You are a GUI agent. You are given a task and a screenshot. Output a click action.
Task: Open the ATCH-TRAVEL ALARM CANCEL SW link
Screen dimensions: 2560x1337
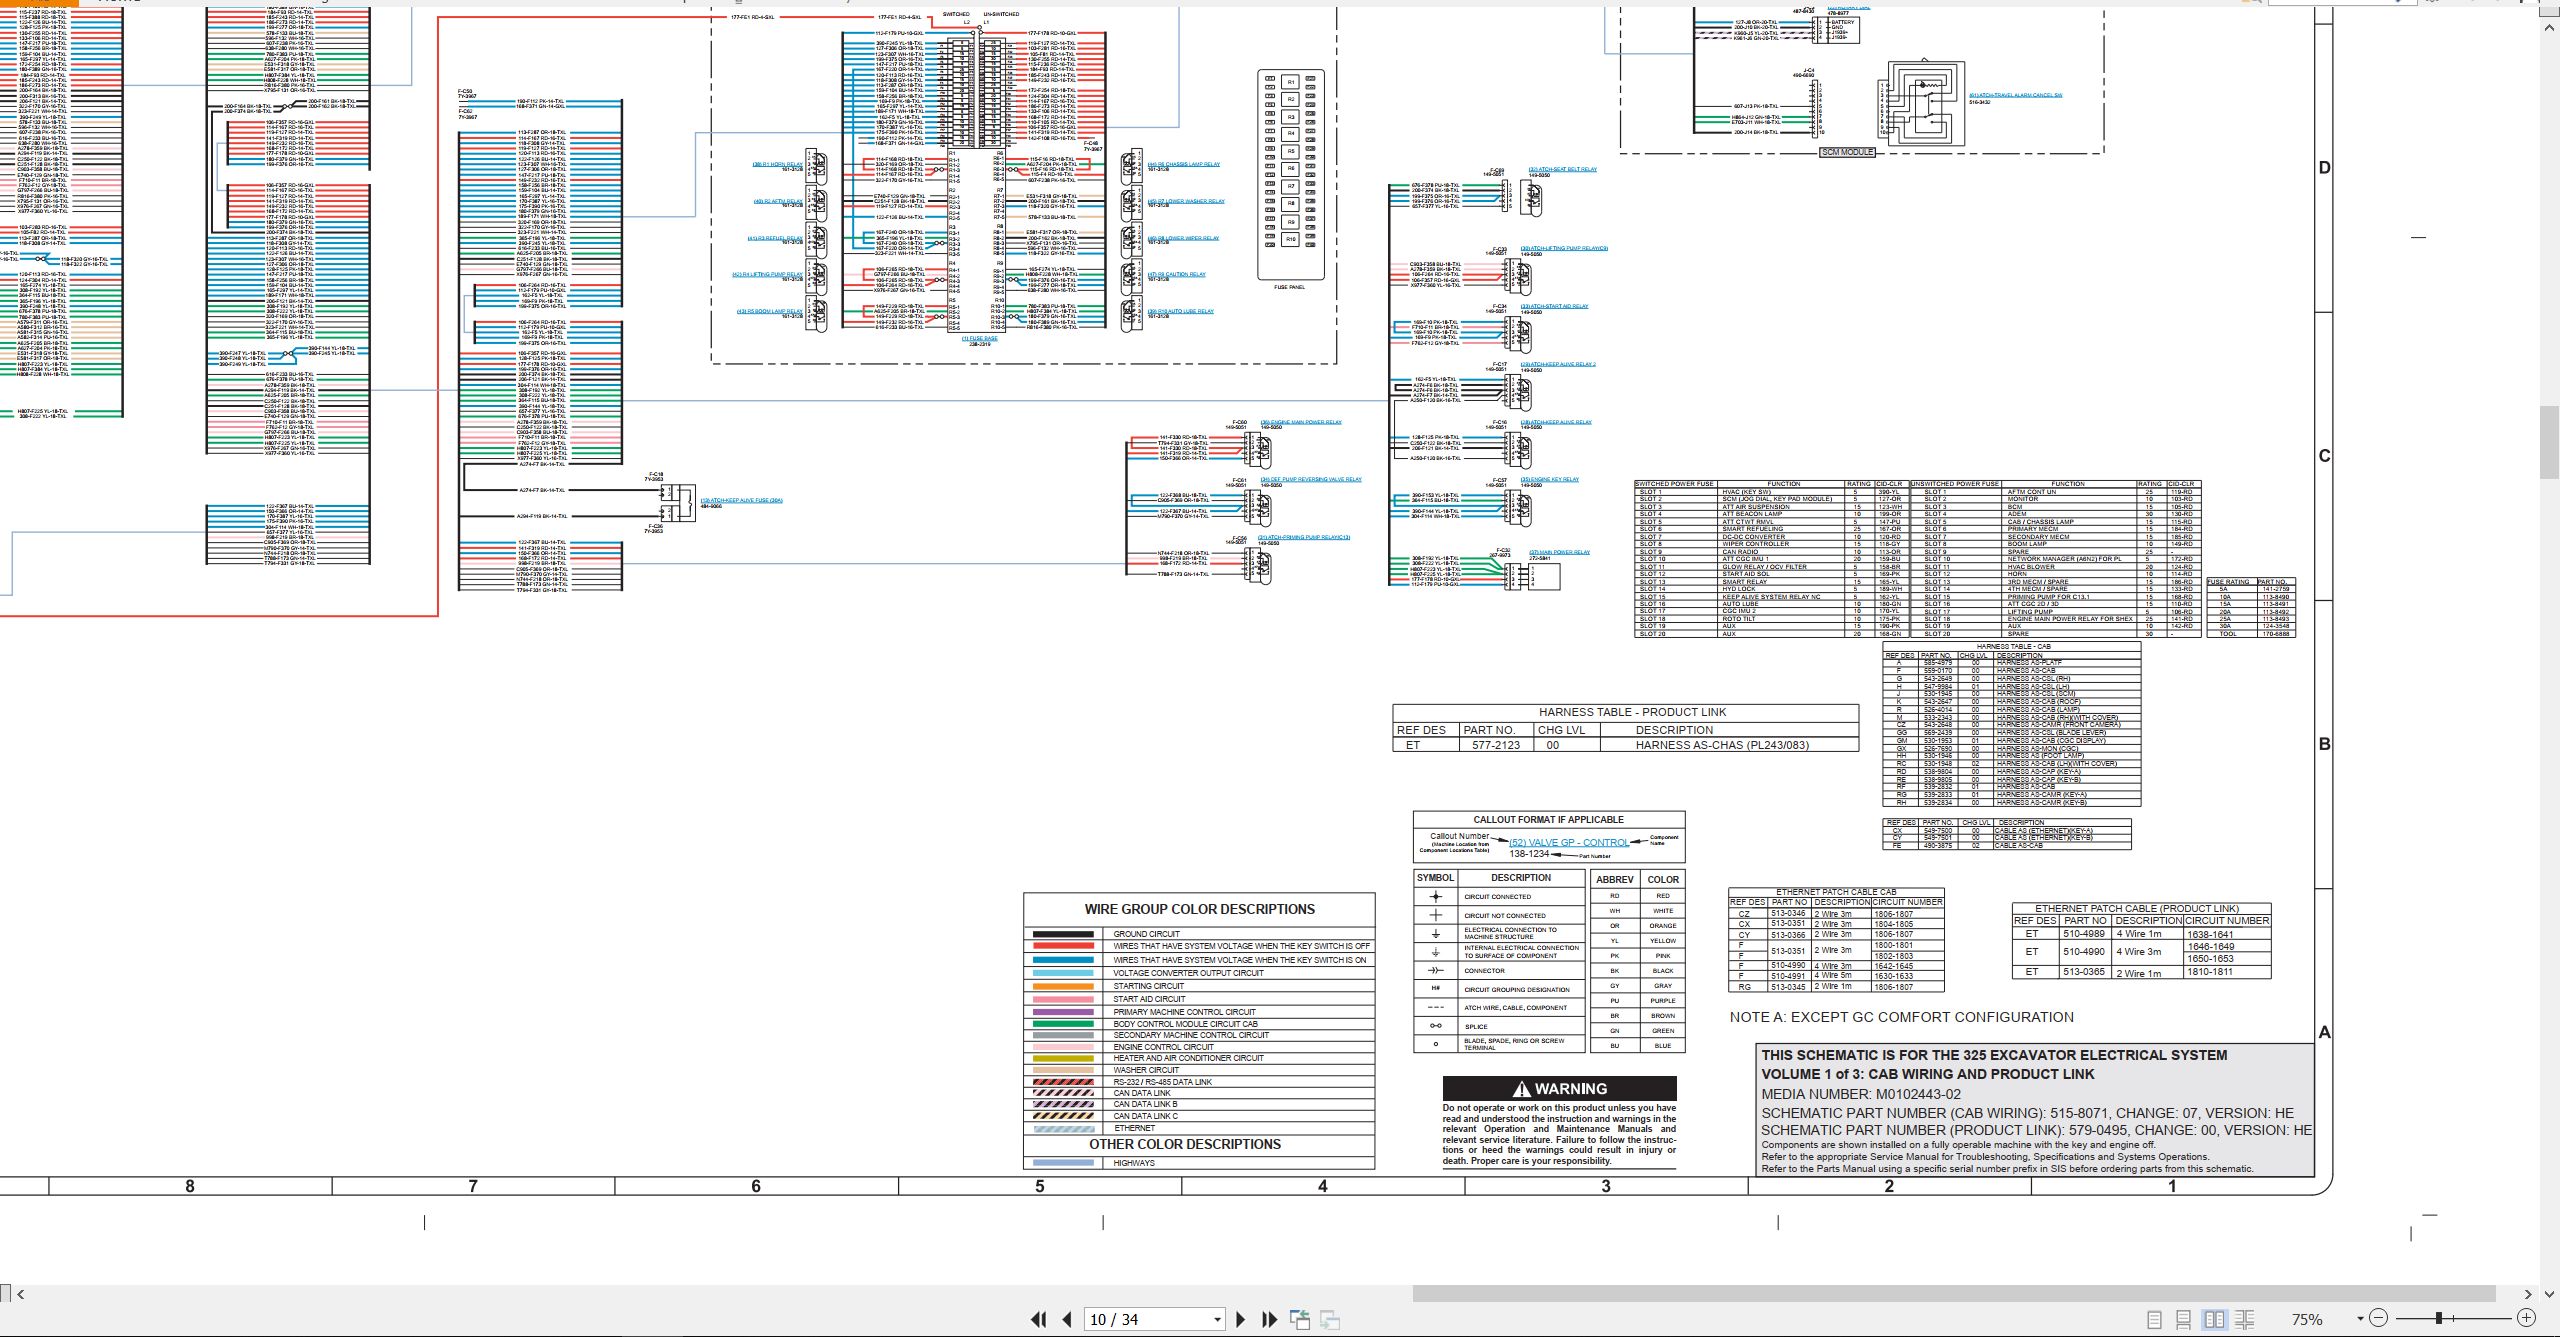click(x=2015, y=95)
